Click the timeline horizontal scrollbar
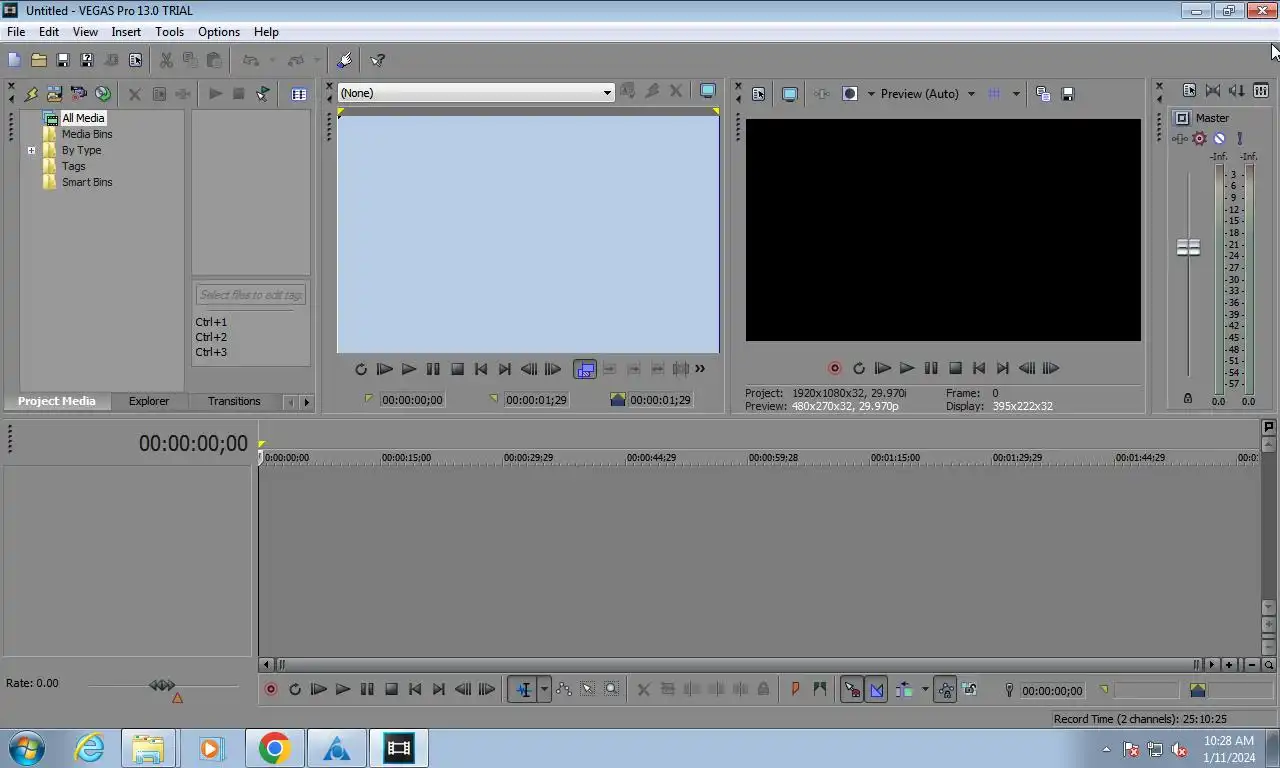This screenshot has height=768, width=1280. (738, 664)
